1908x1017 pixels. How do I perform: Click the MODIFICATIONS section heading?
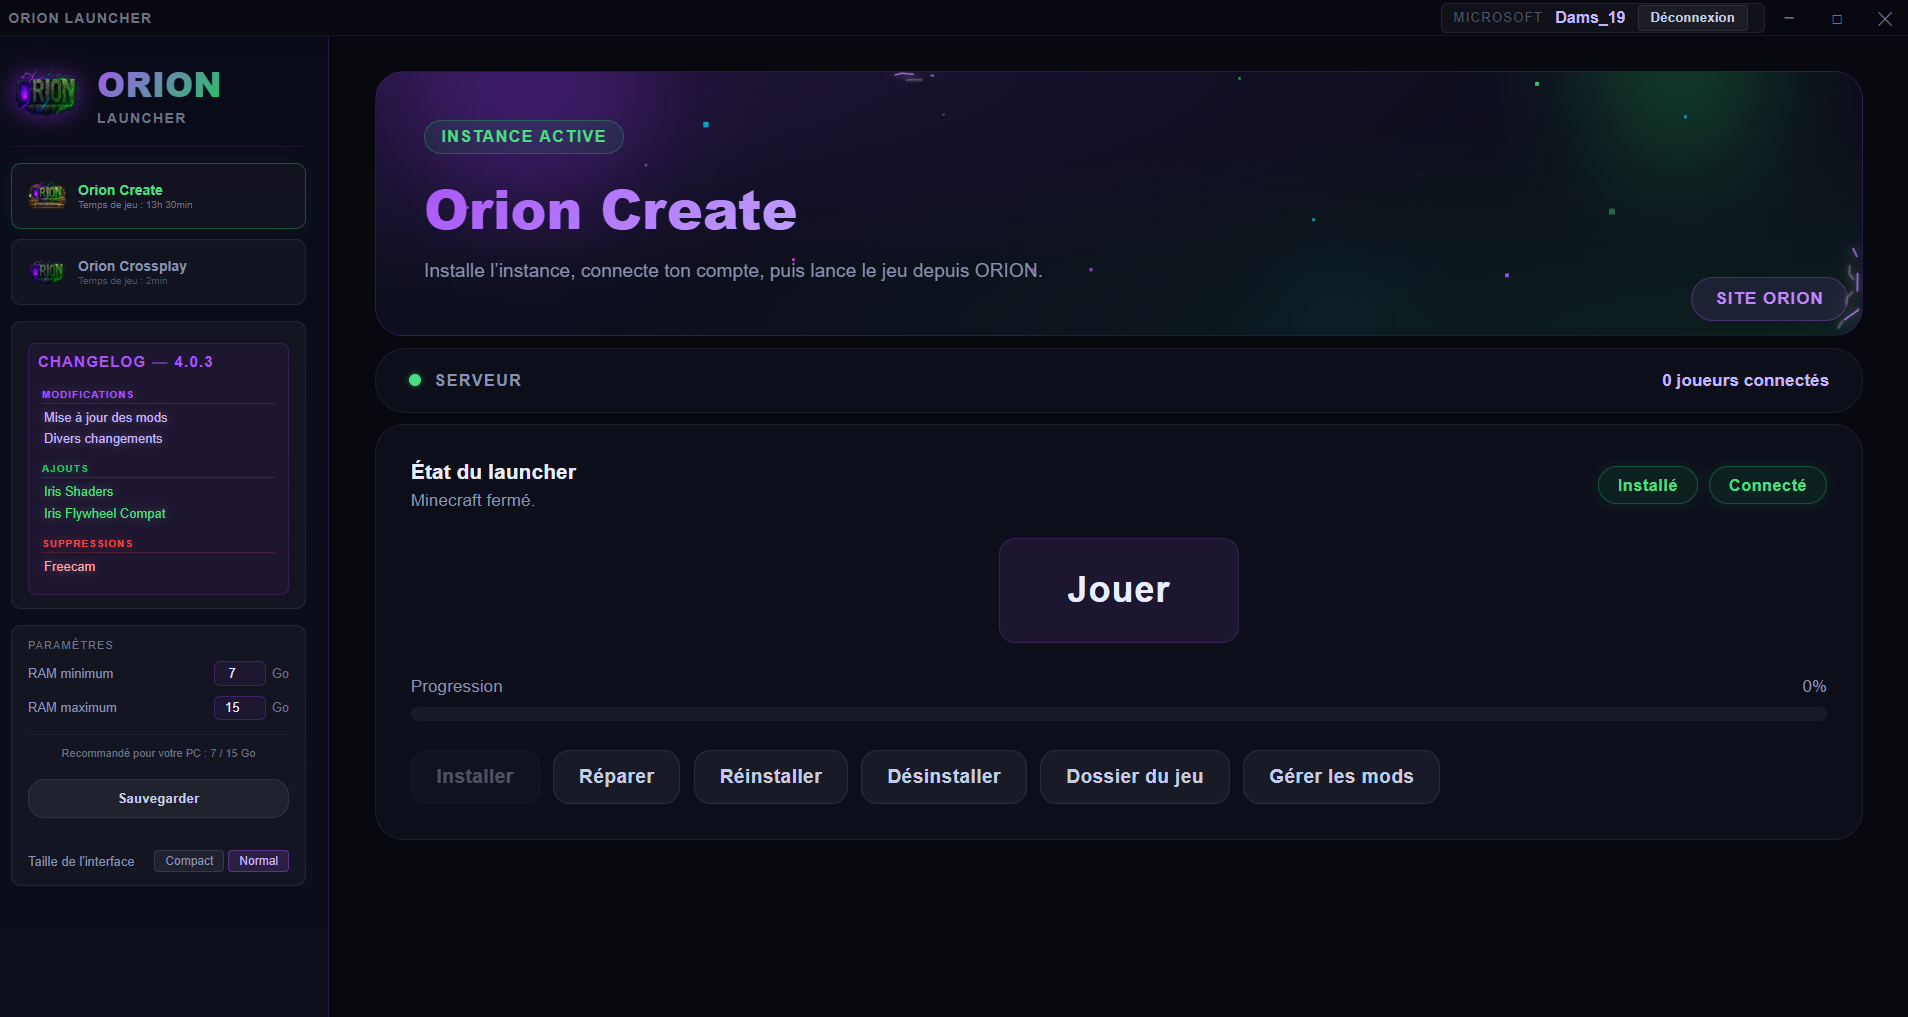[87, 395]
